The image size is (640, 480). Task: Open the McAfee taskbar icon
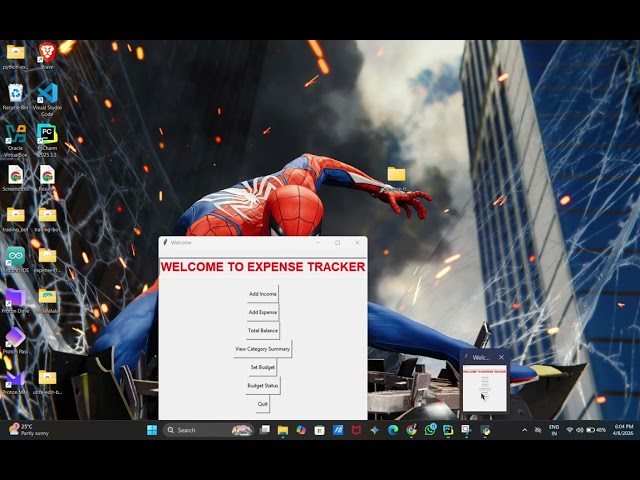pos(356,430)
